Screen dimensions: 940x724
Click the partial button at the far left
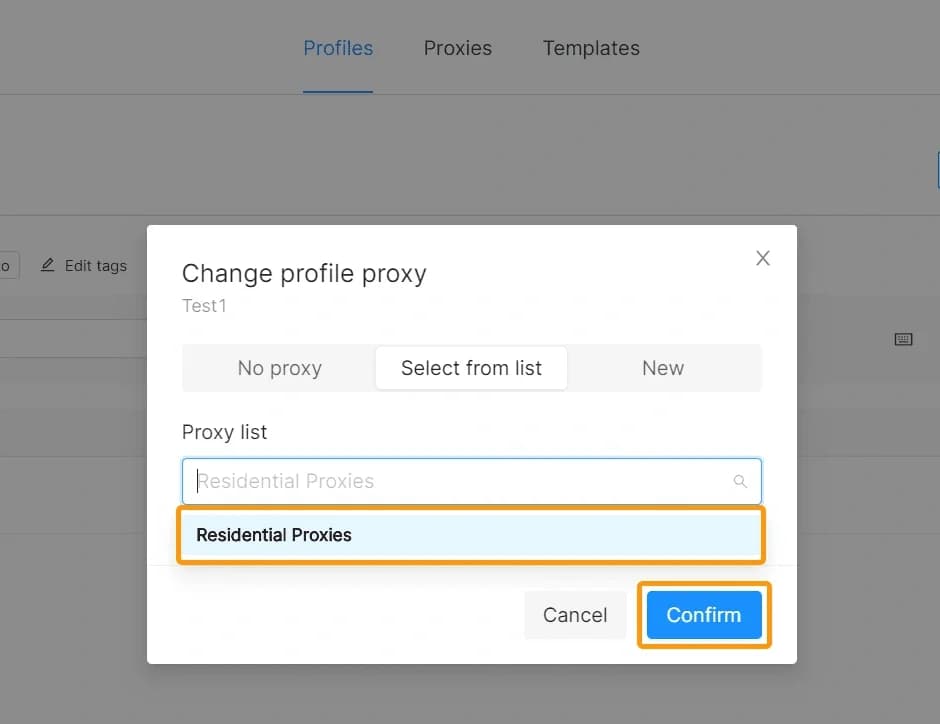5,265
